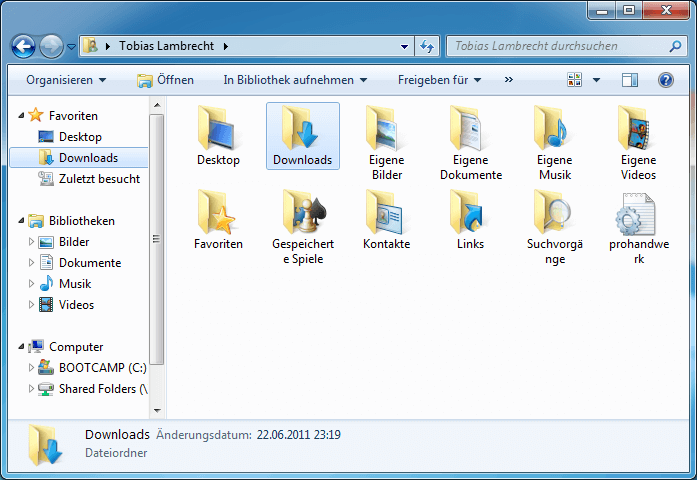Expand the BOOTCAMP (C:) drive node
This screenshot has width=697, height=480.
31,368
